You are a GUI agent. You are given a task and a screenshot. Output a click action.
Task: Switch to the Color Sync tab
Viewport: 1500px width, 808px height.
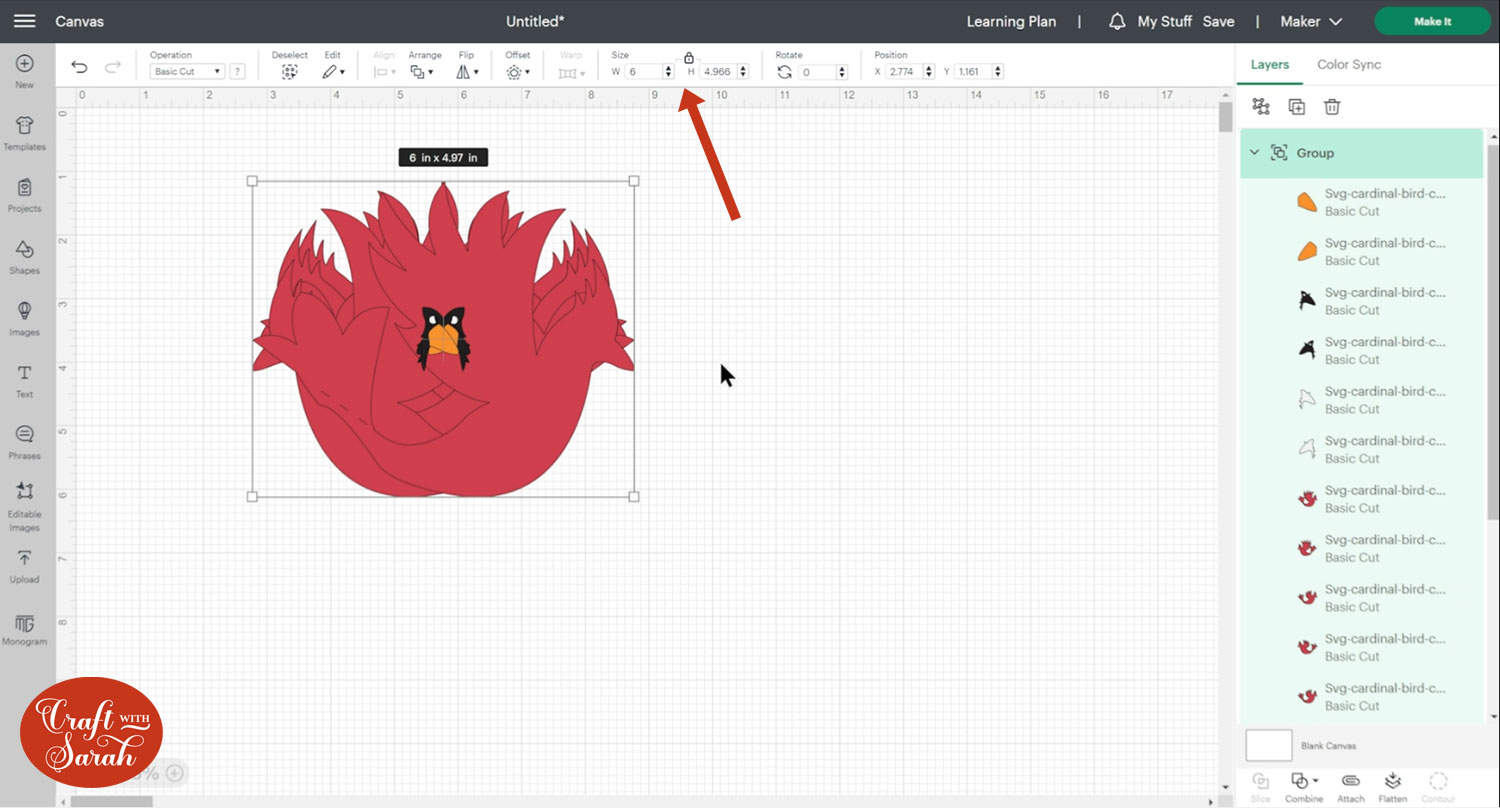(1348, 64)
